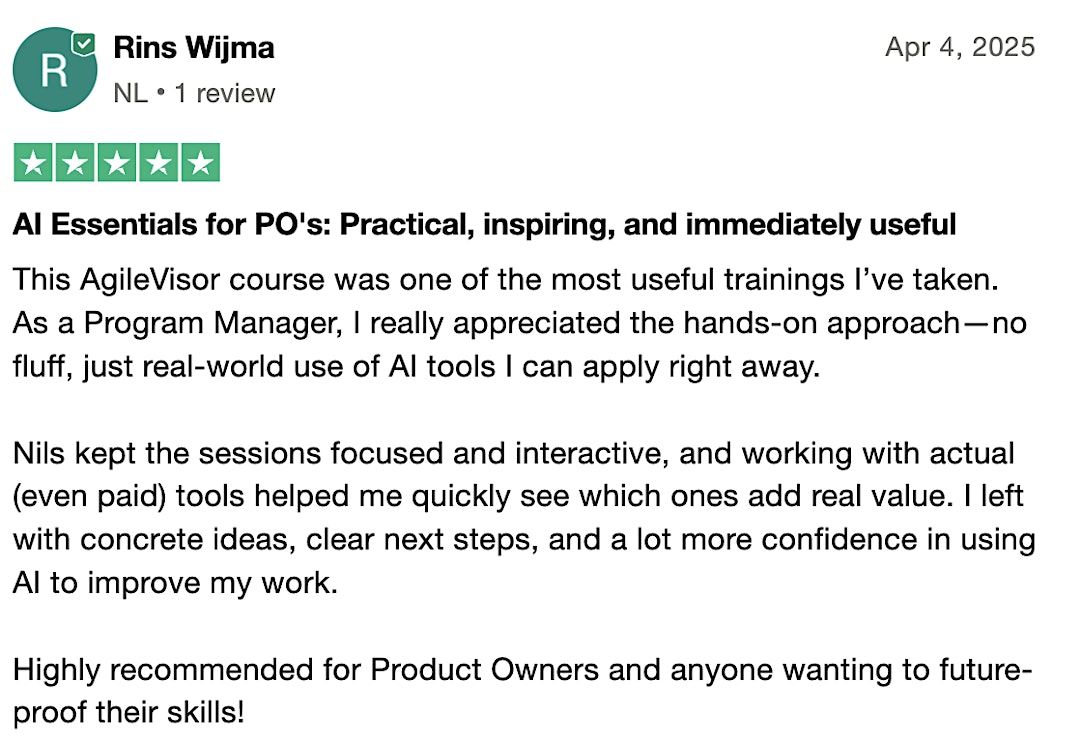Click the third star in the rating
This screenshot has height=740, width=1065.
[116, 163]
